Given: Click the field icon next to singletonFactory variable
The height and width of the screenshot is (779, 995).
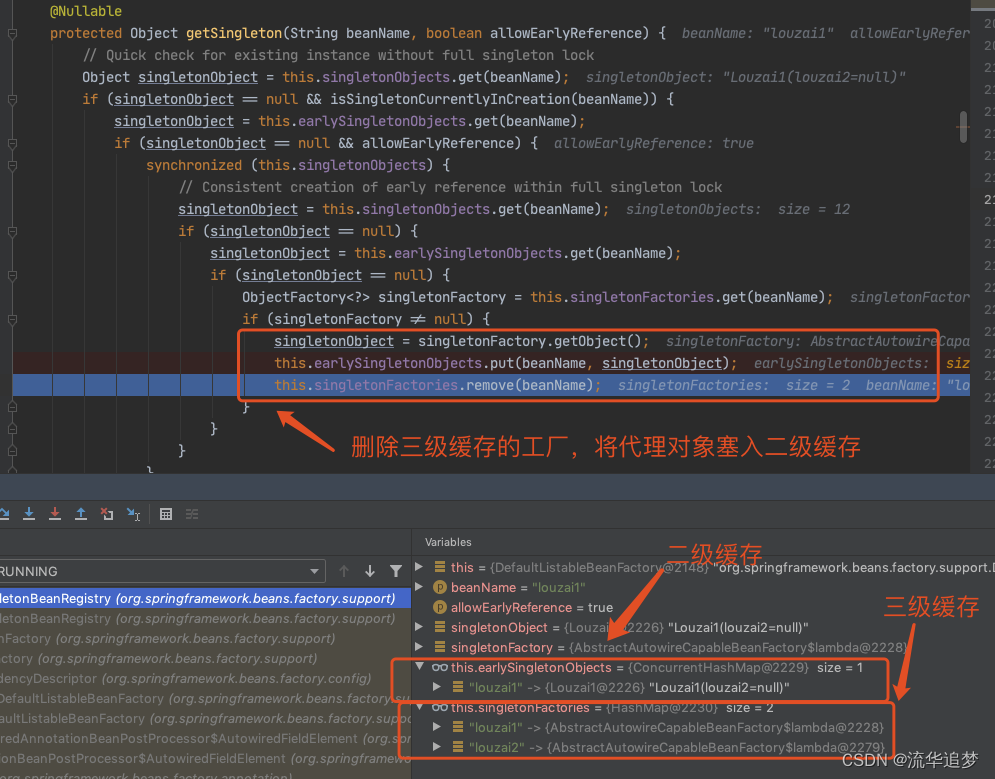Looking at the screenshot, I should tap(440, 647).
